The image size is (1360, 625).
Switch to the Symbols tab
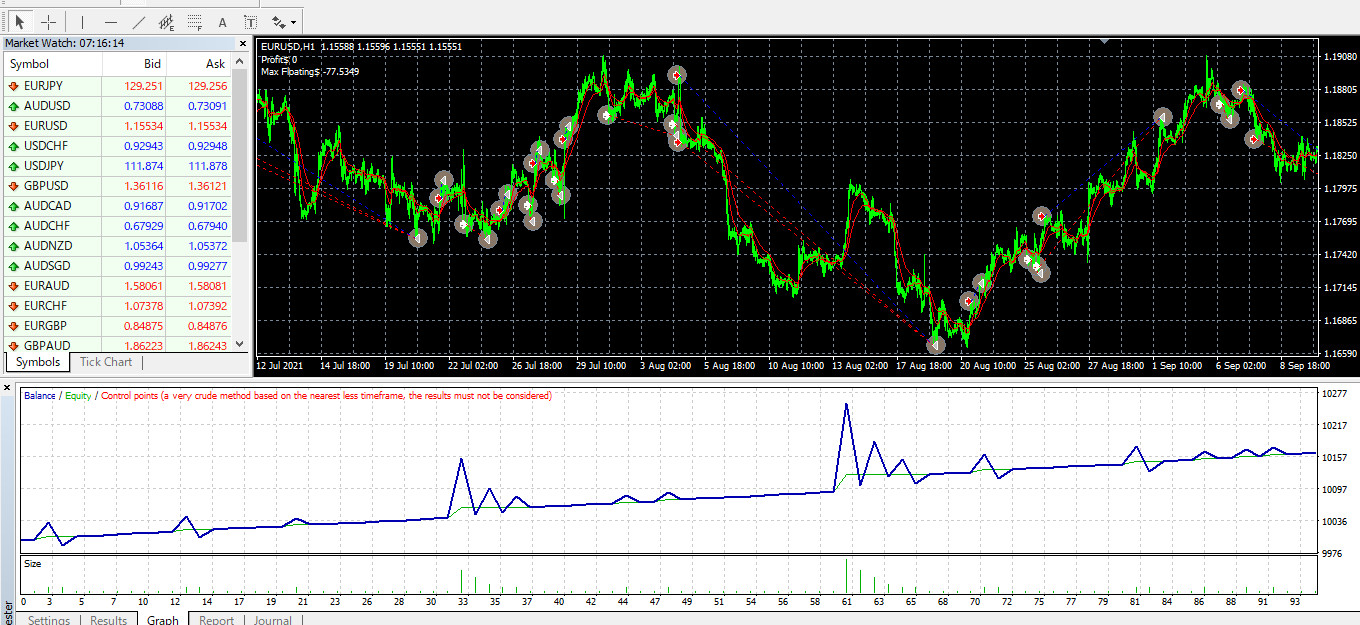(x=39, y=362)
